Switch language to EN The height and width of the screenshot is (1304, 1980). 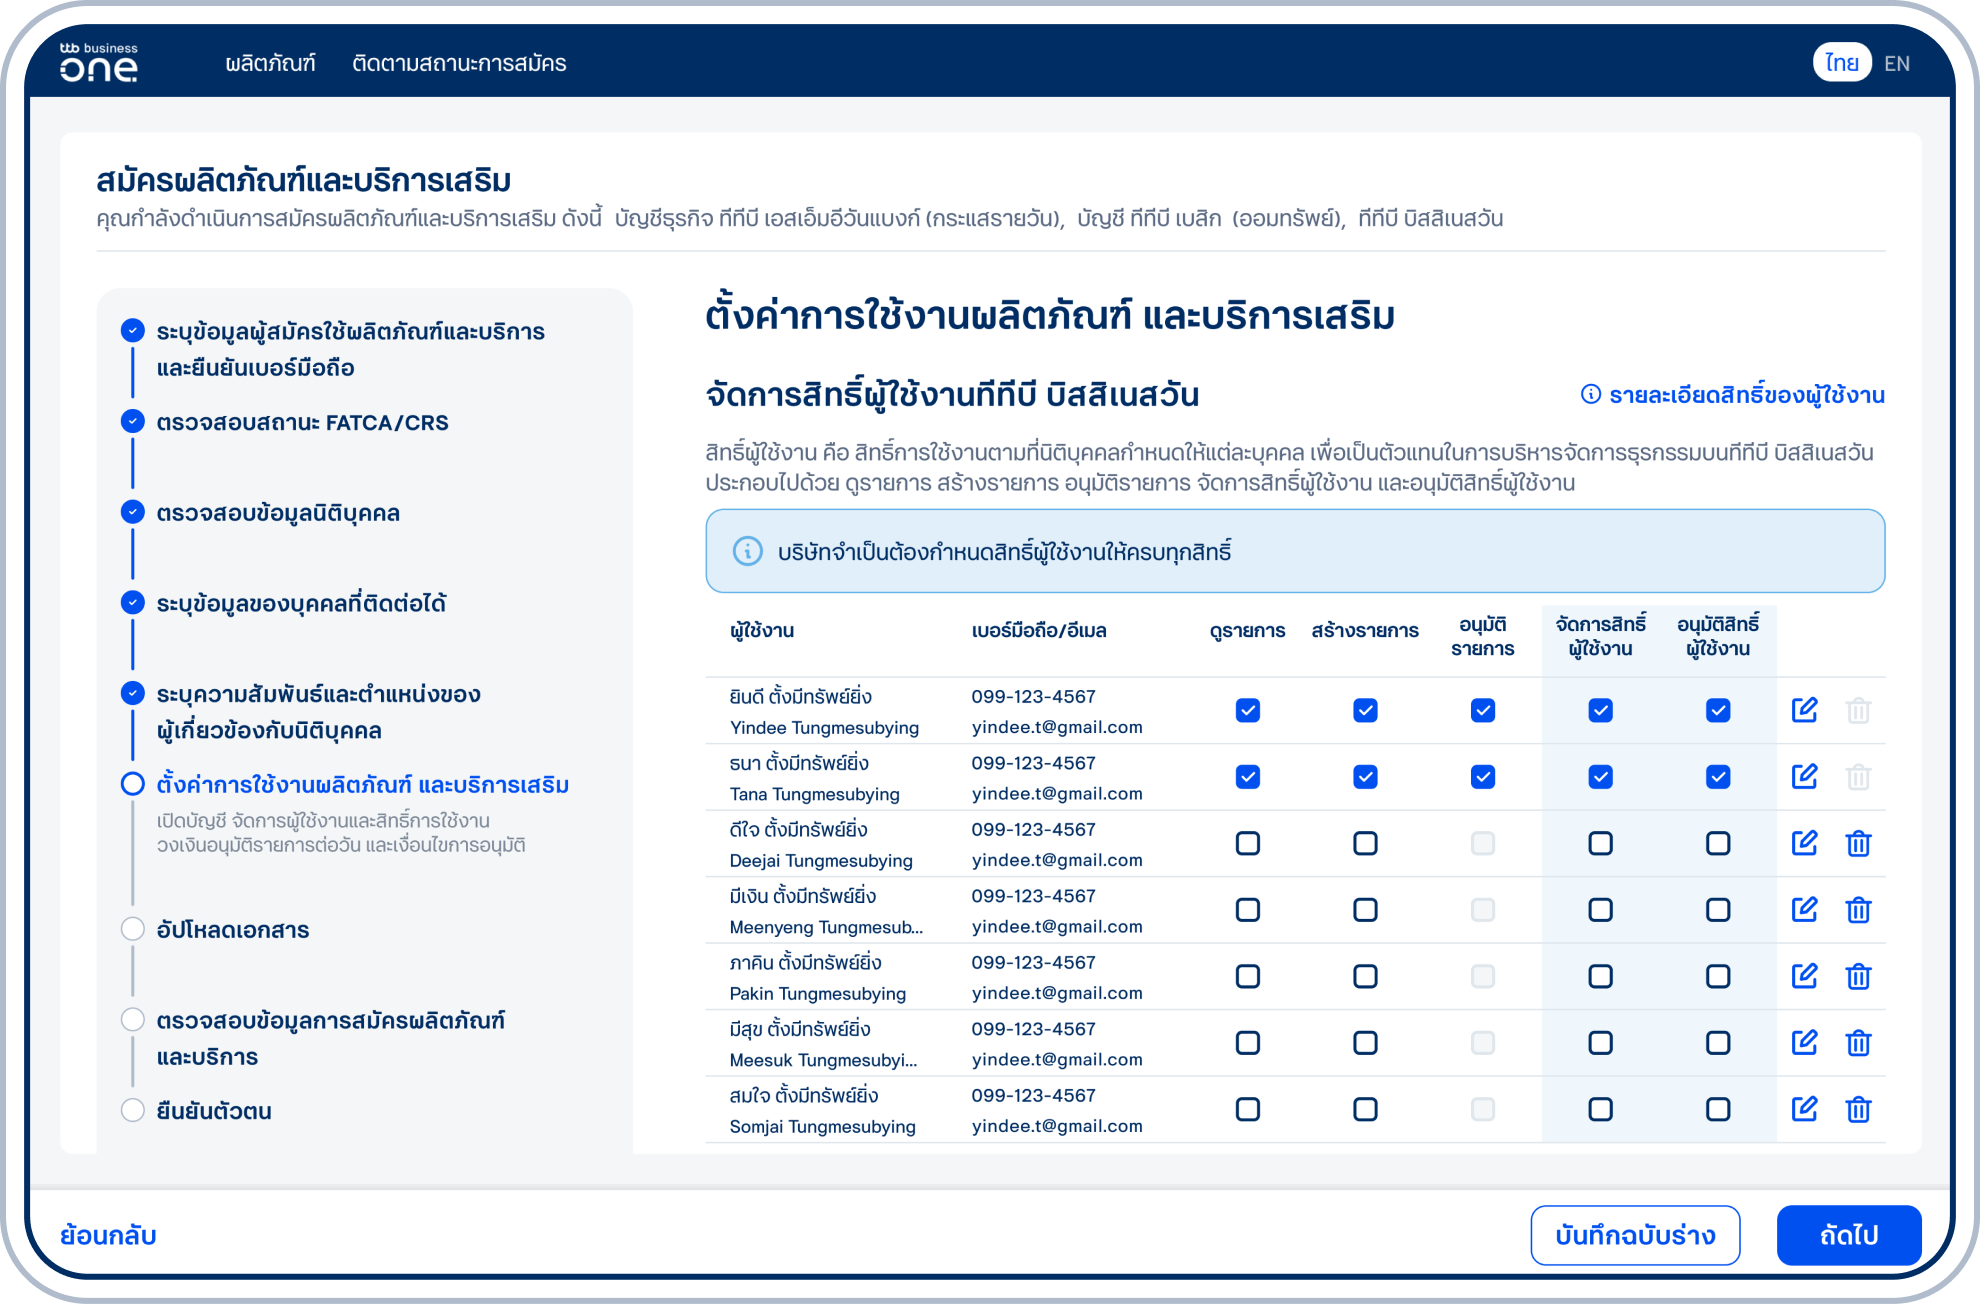1896,63
